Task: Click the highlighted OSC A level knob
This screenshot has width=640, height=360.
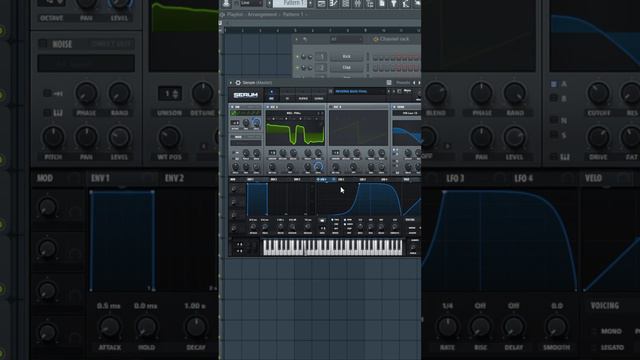Action: coord(318,167)
